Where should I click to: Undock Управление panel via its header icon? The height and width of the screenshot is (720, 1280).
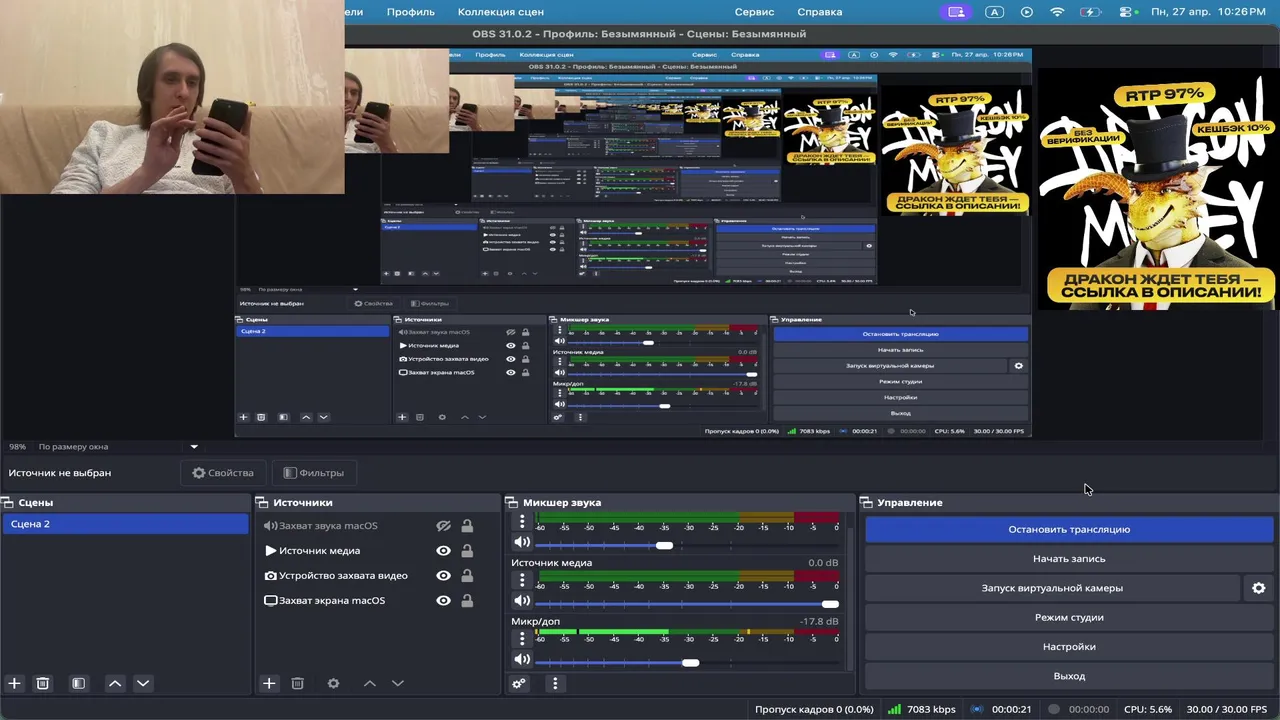pyautogui.click(x=867, y=503)
